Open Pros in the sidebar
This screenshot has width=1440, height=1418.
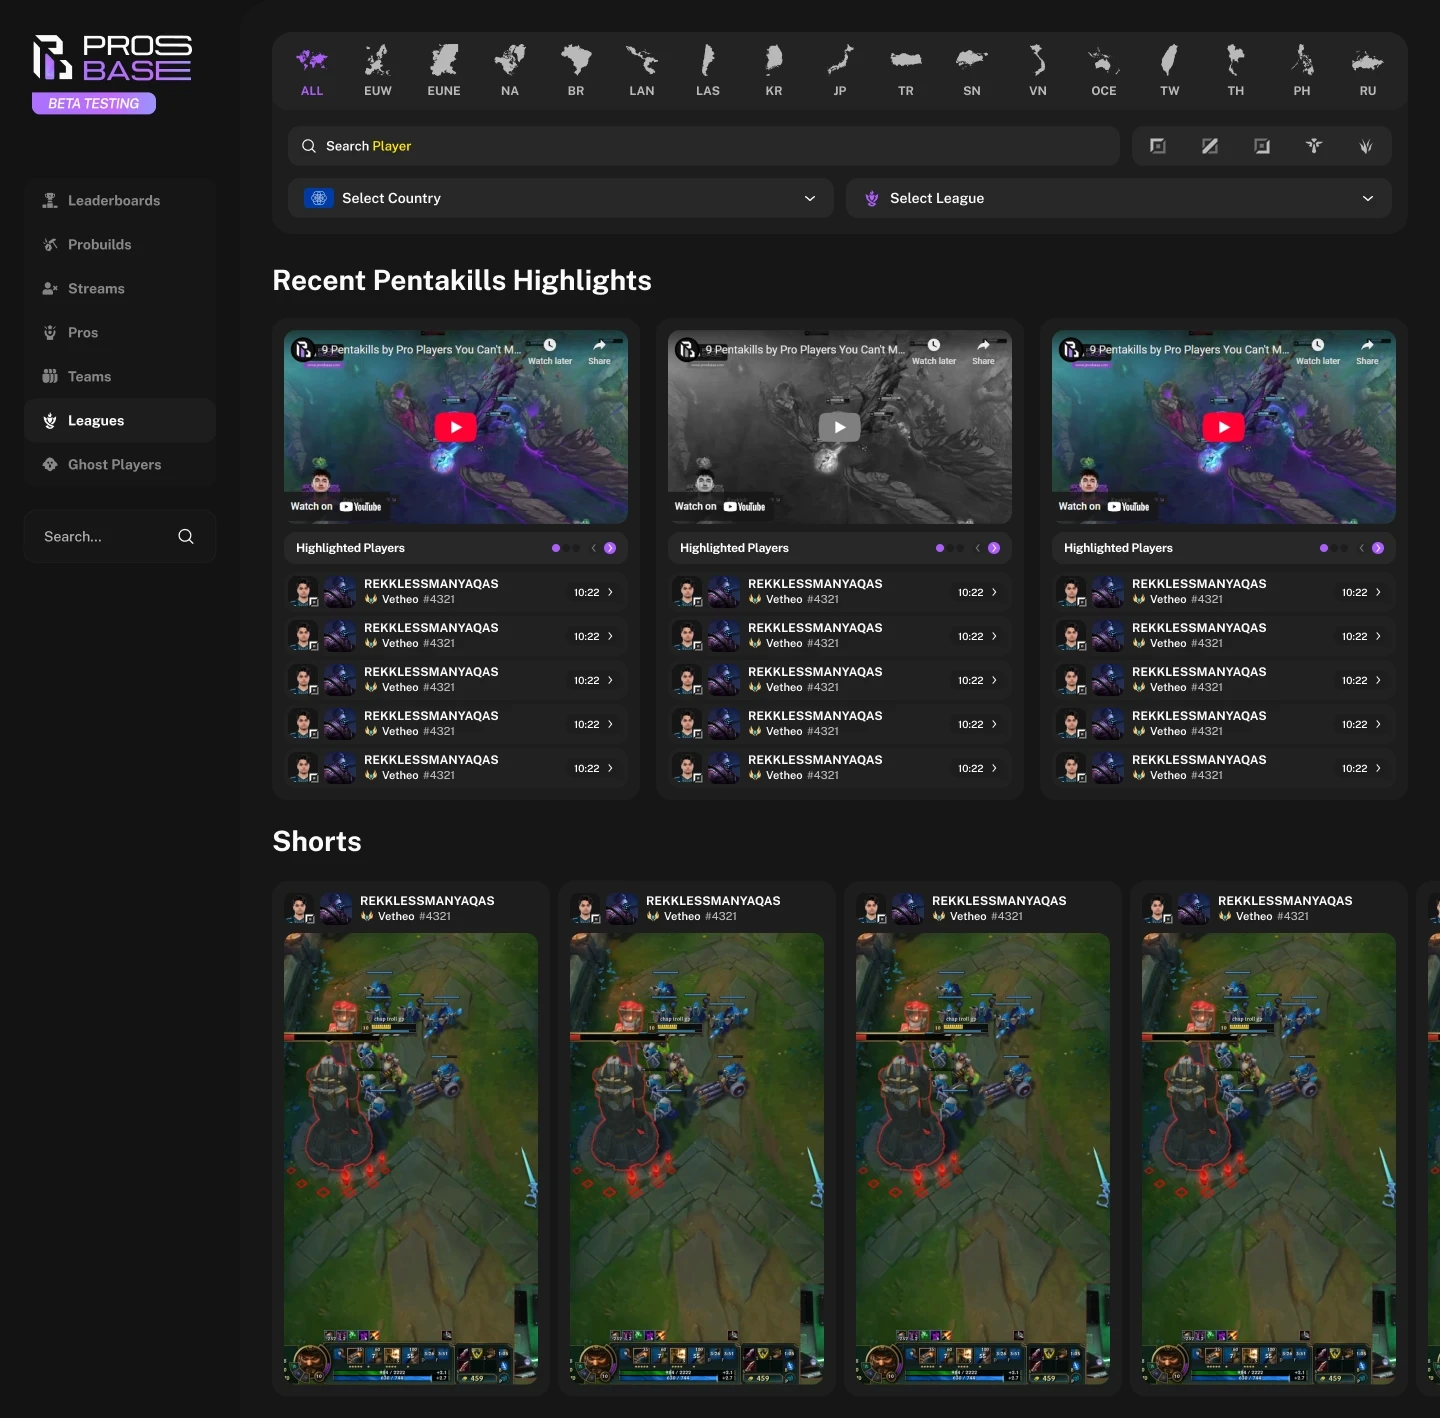(x=120, y=333)
